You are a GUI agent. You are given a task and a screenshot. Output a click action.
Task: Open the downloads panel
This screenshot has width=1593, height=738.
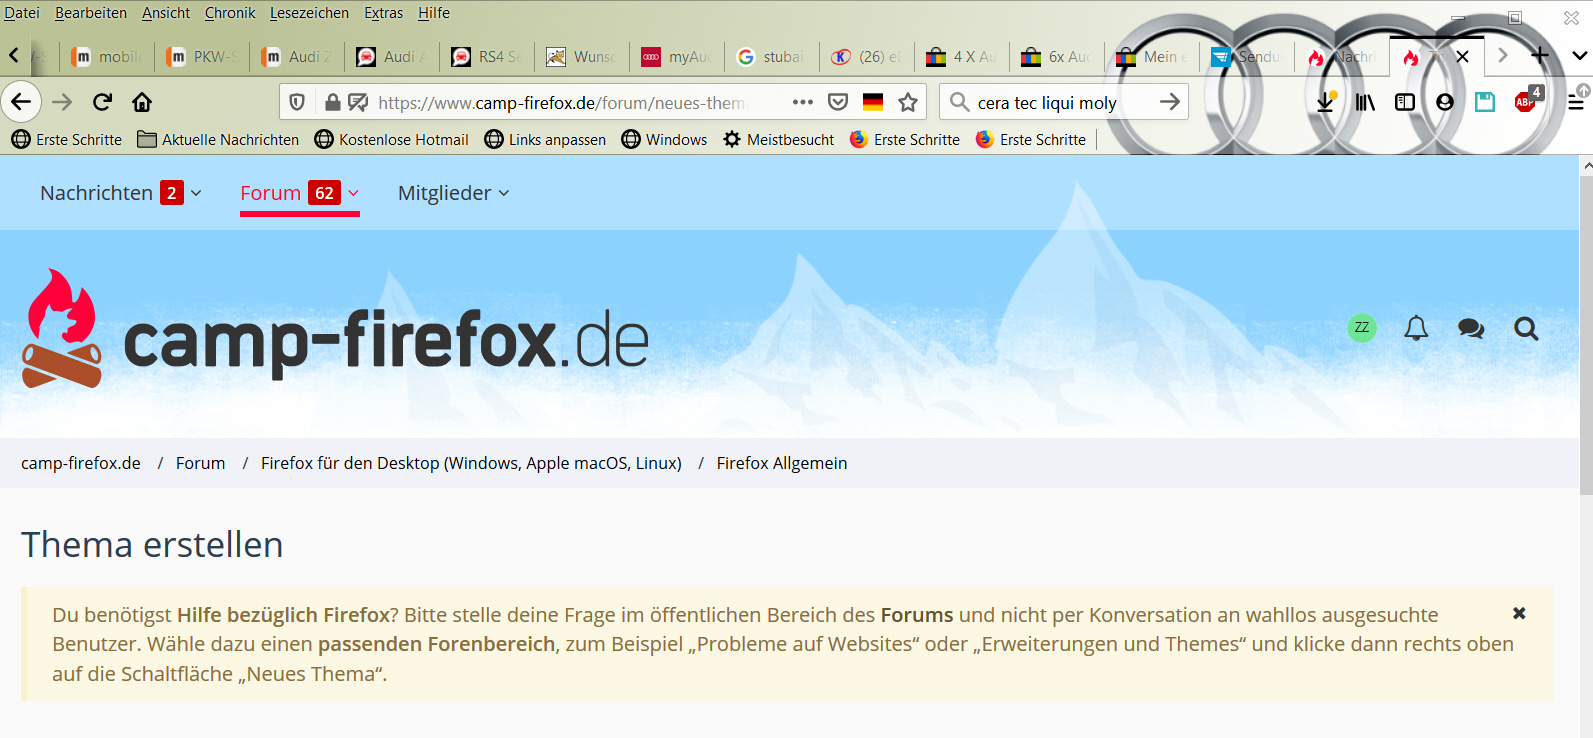click(x=1325, y=102)
